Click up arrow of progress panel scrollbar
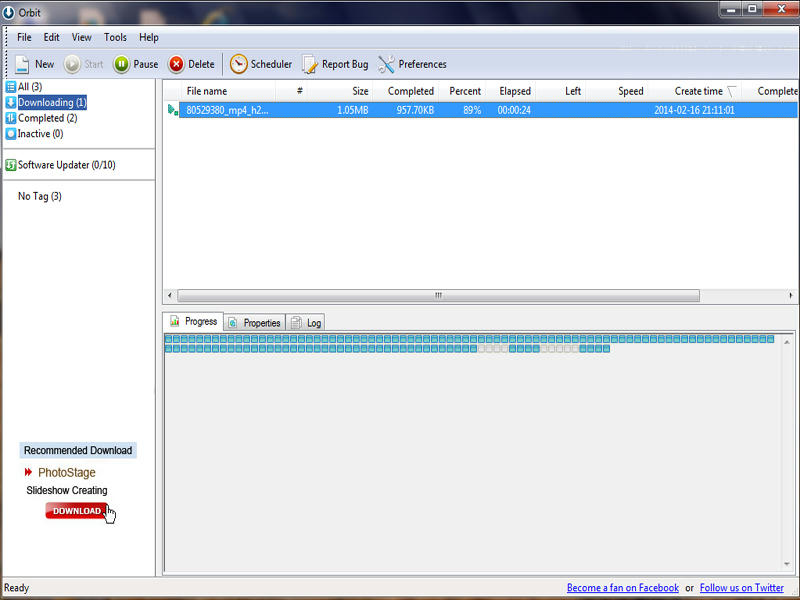800x600 pixels. [x=787, y=342]
